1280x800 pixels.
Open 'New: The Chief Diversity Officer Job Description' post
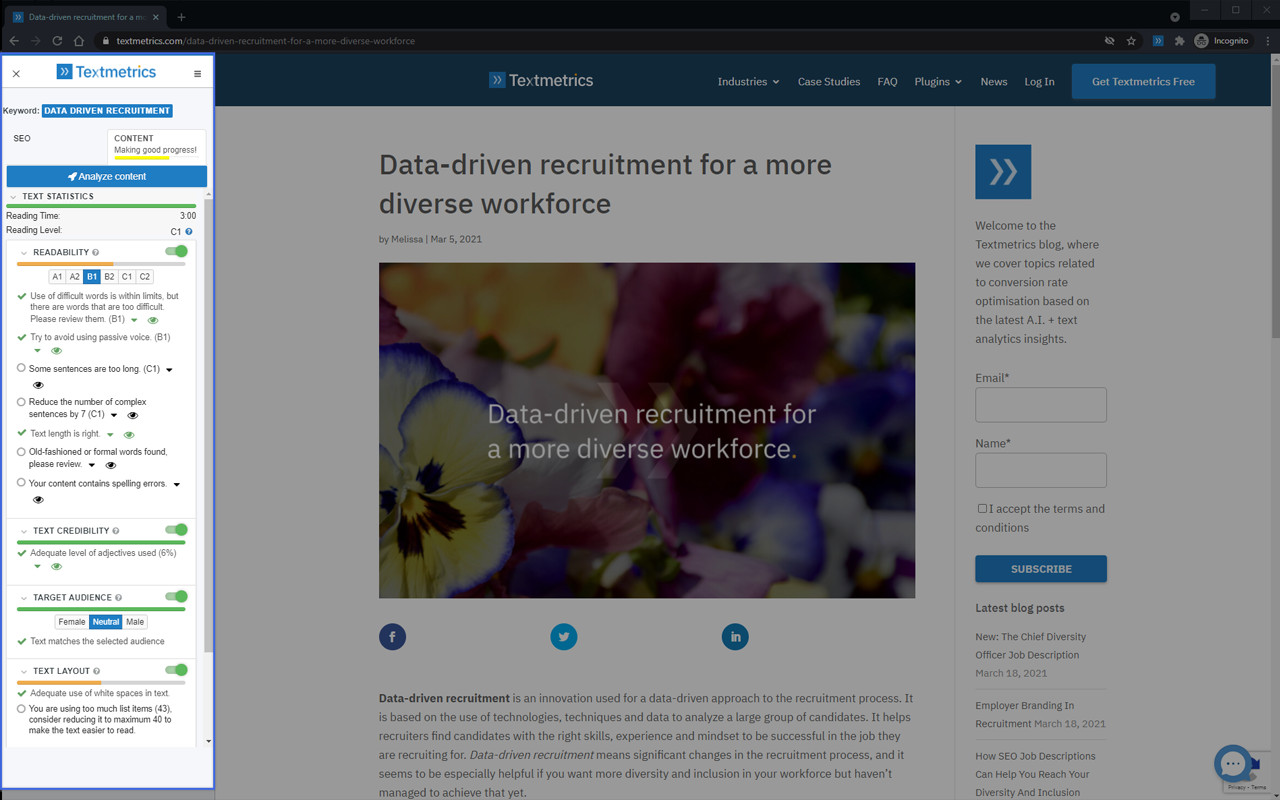[1030, 646]
